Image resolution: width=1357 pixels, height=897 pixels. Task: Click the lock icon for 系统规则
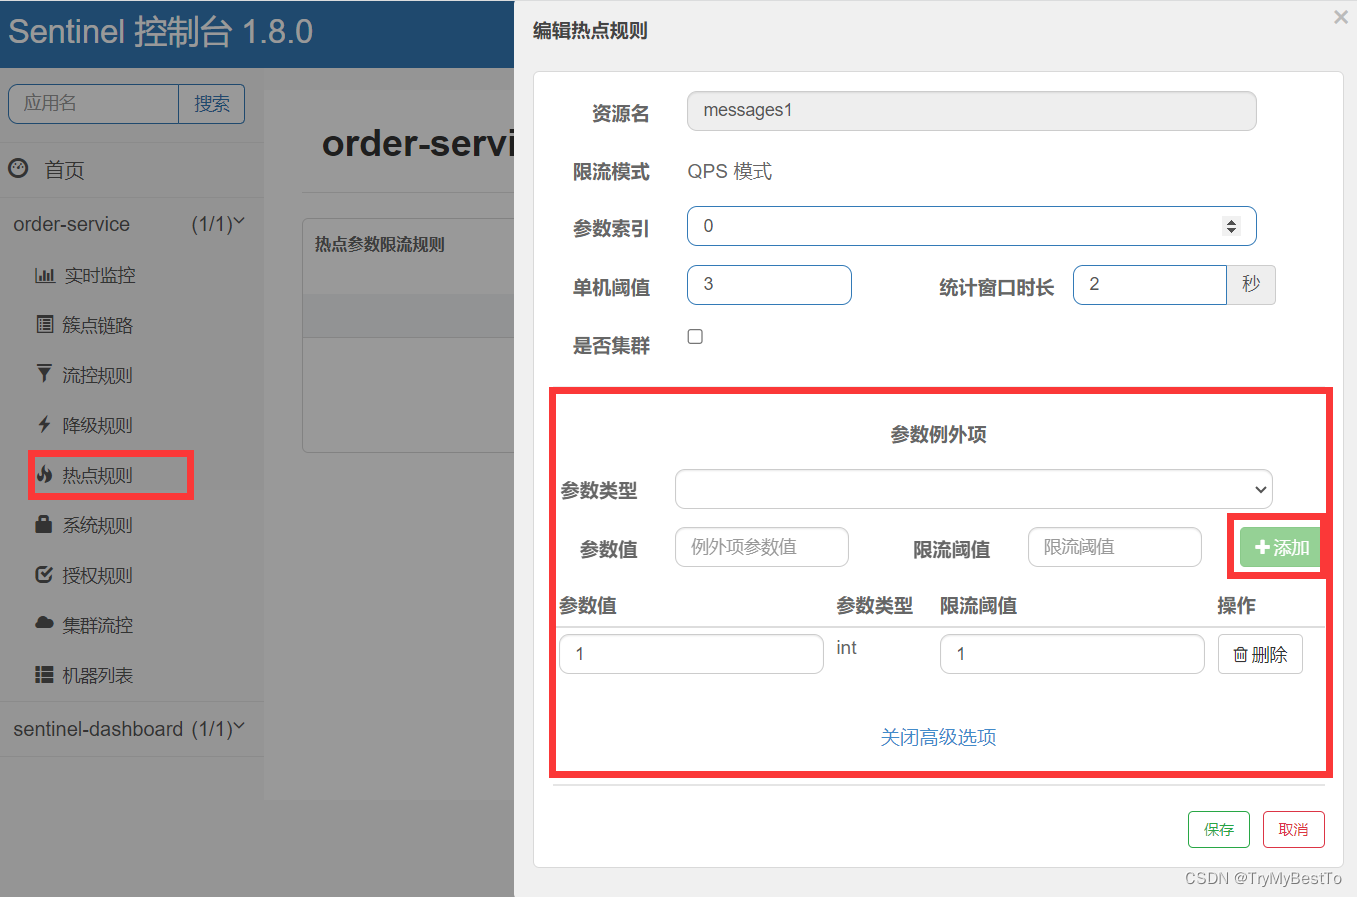pos(44,524)
